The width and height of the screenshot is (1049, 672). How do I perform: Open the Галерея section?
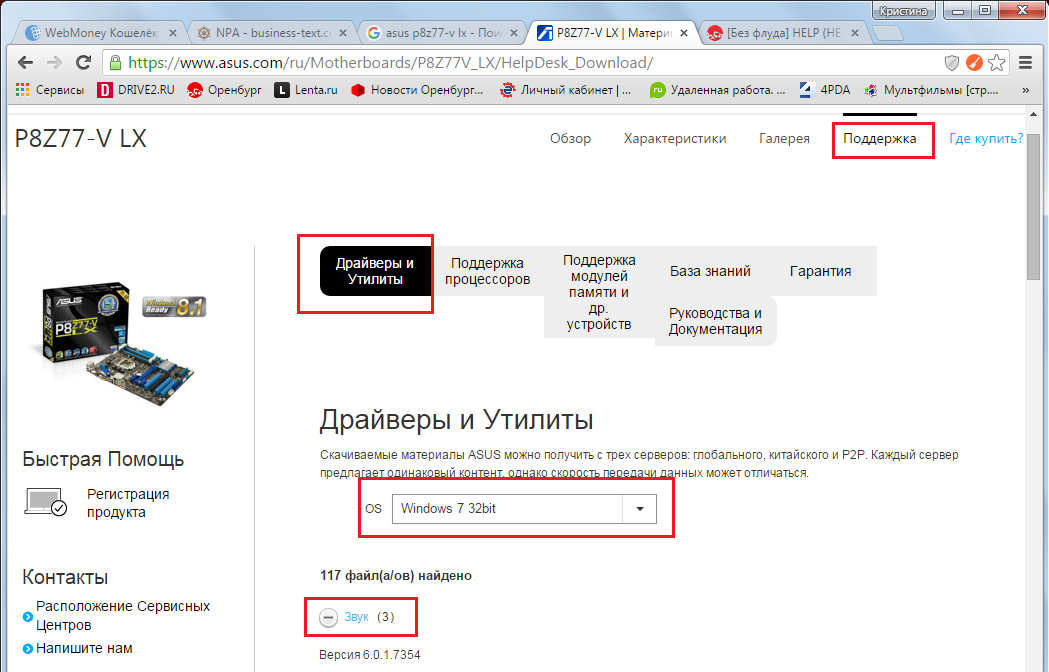click(x=784, y=139)
